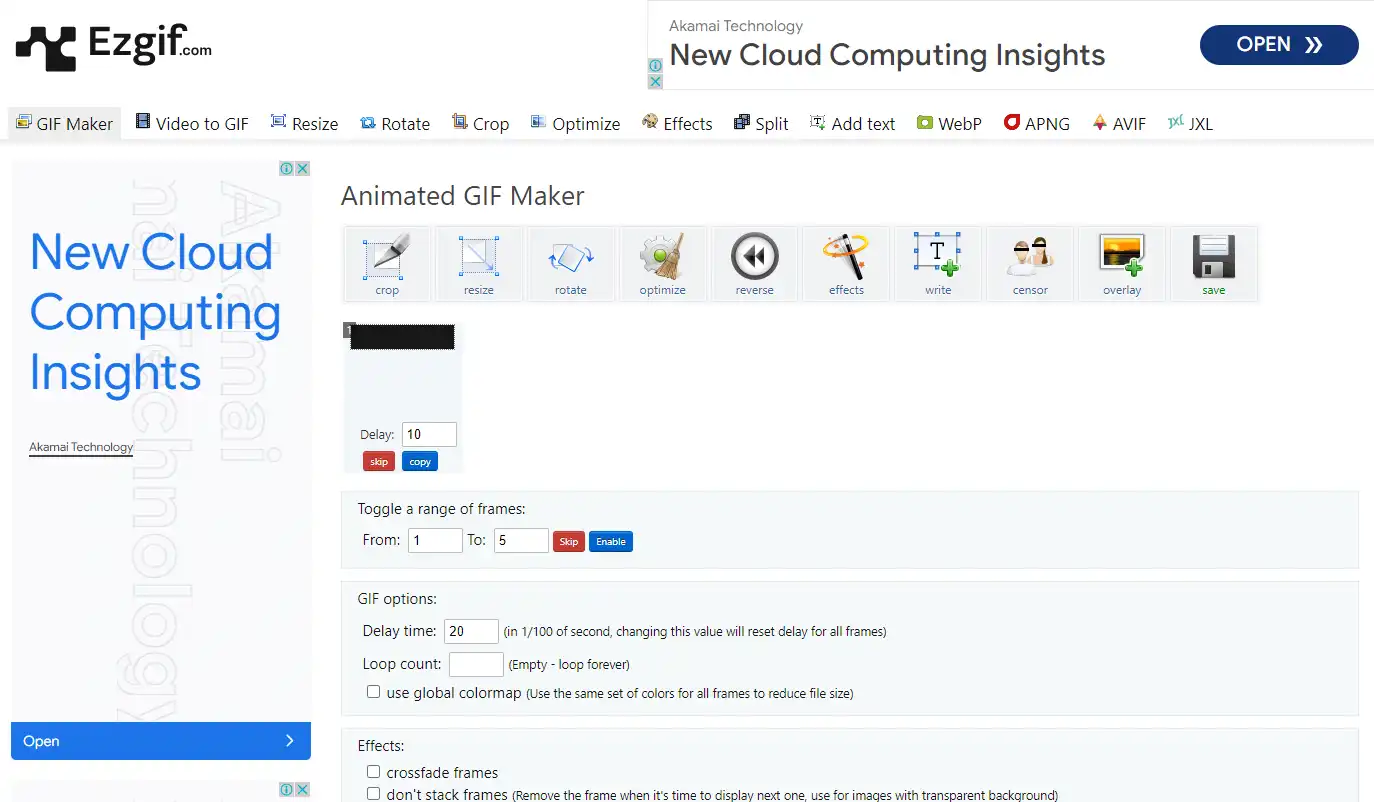
Task: Enable use global colormap checkbox
Action: pyautogui.click(x=374, y=692)
